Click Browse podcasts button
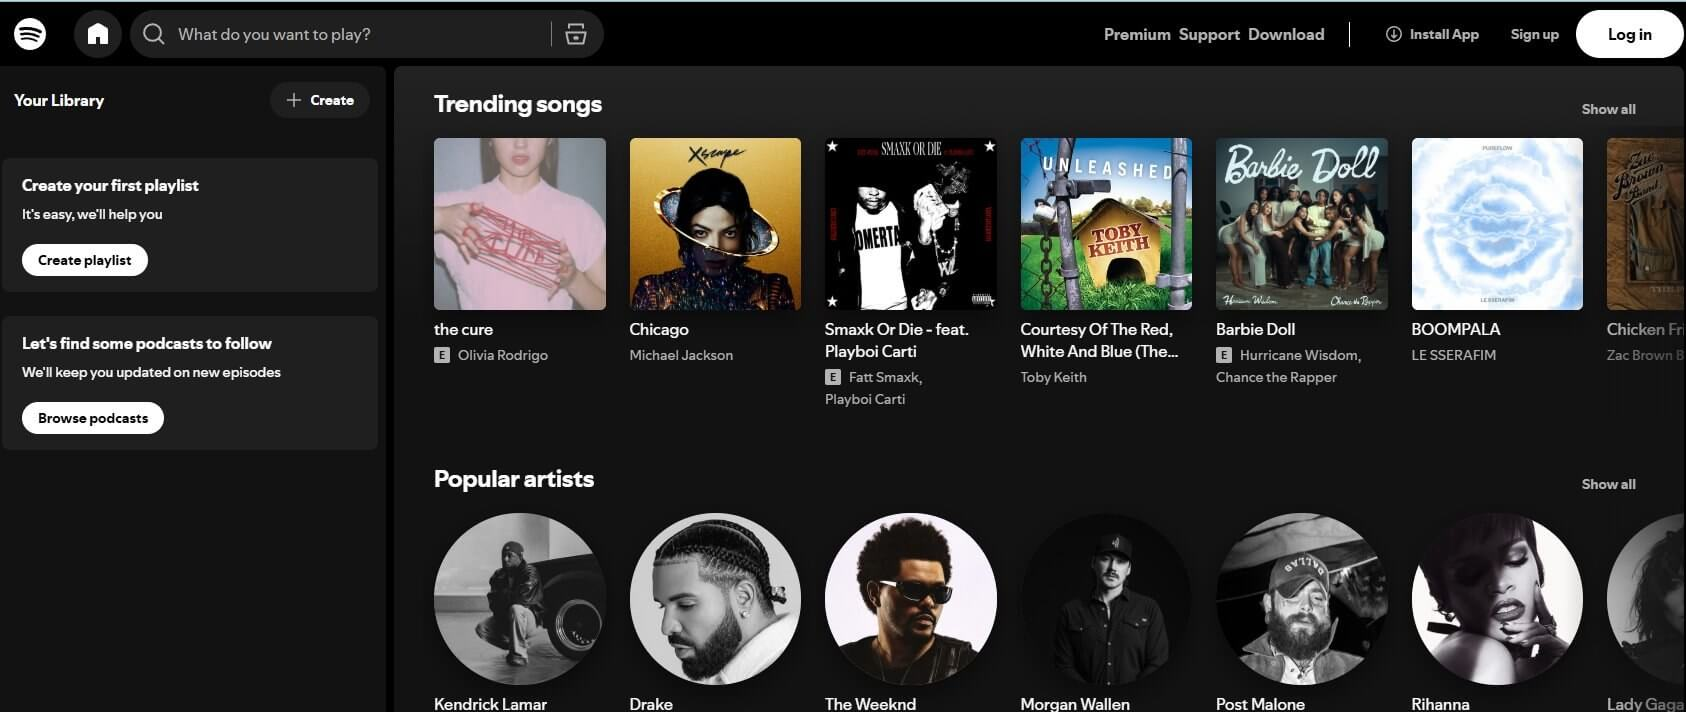The width and height of the screenshot is (1686, 712). click(93, 418)
